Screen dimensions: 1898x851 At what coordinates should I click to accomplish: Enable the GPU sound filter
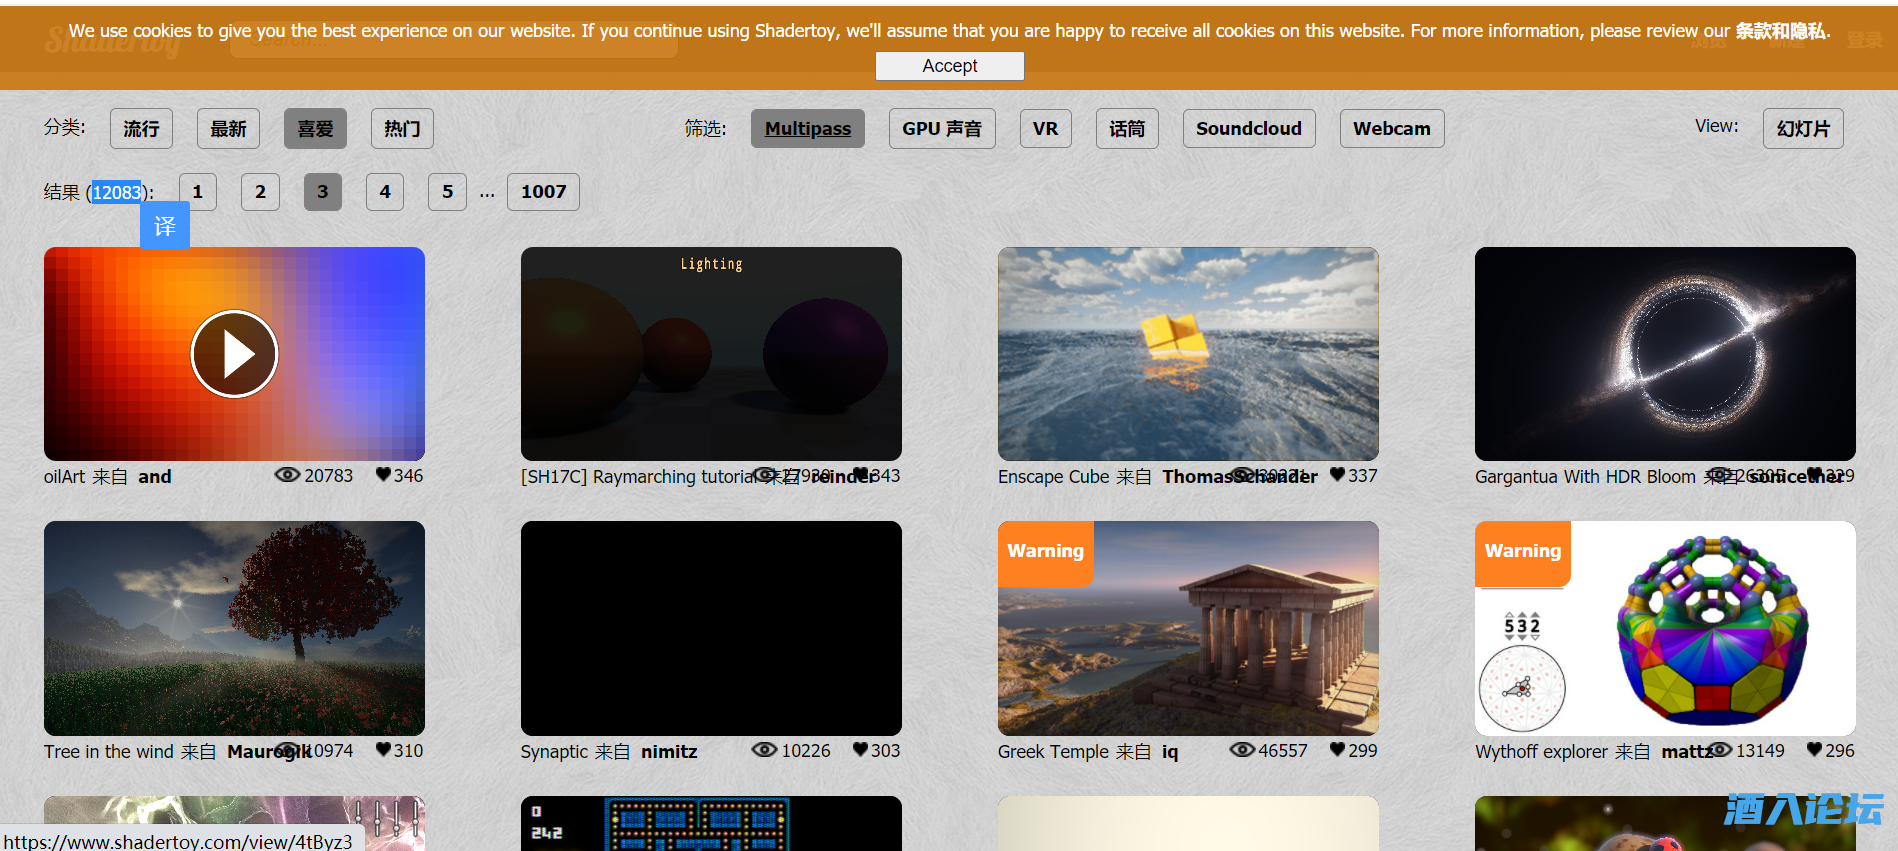pyautogui.click(x=941, y=129)
